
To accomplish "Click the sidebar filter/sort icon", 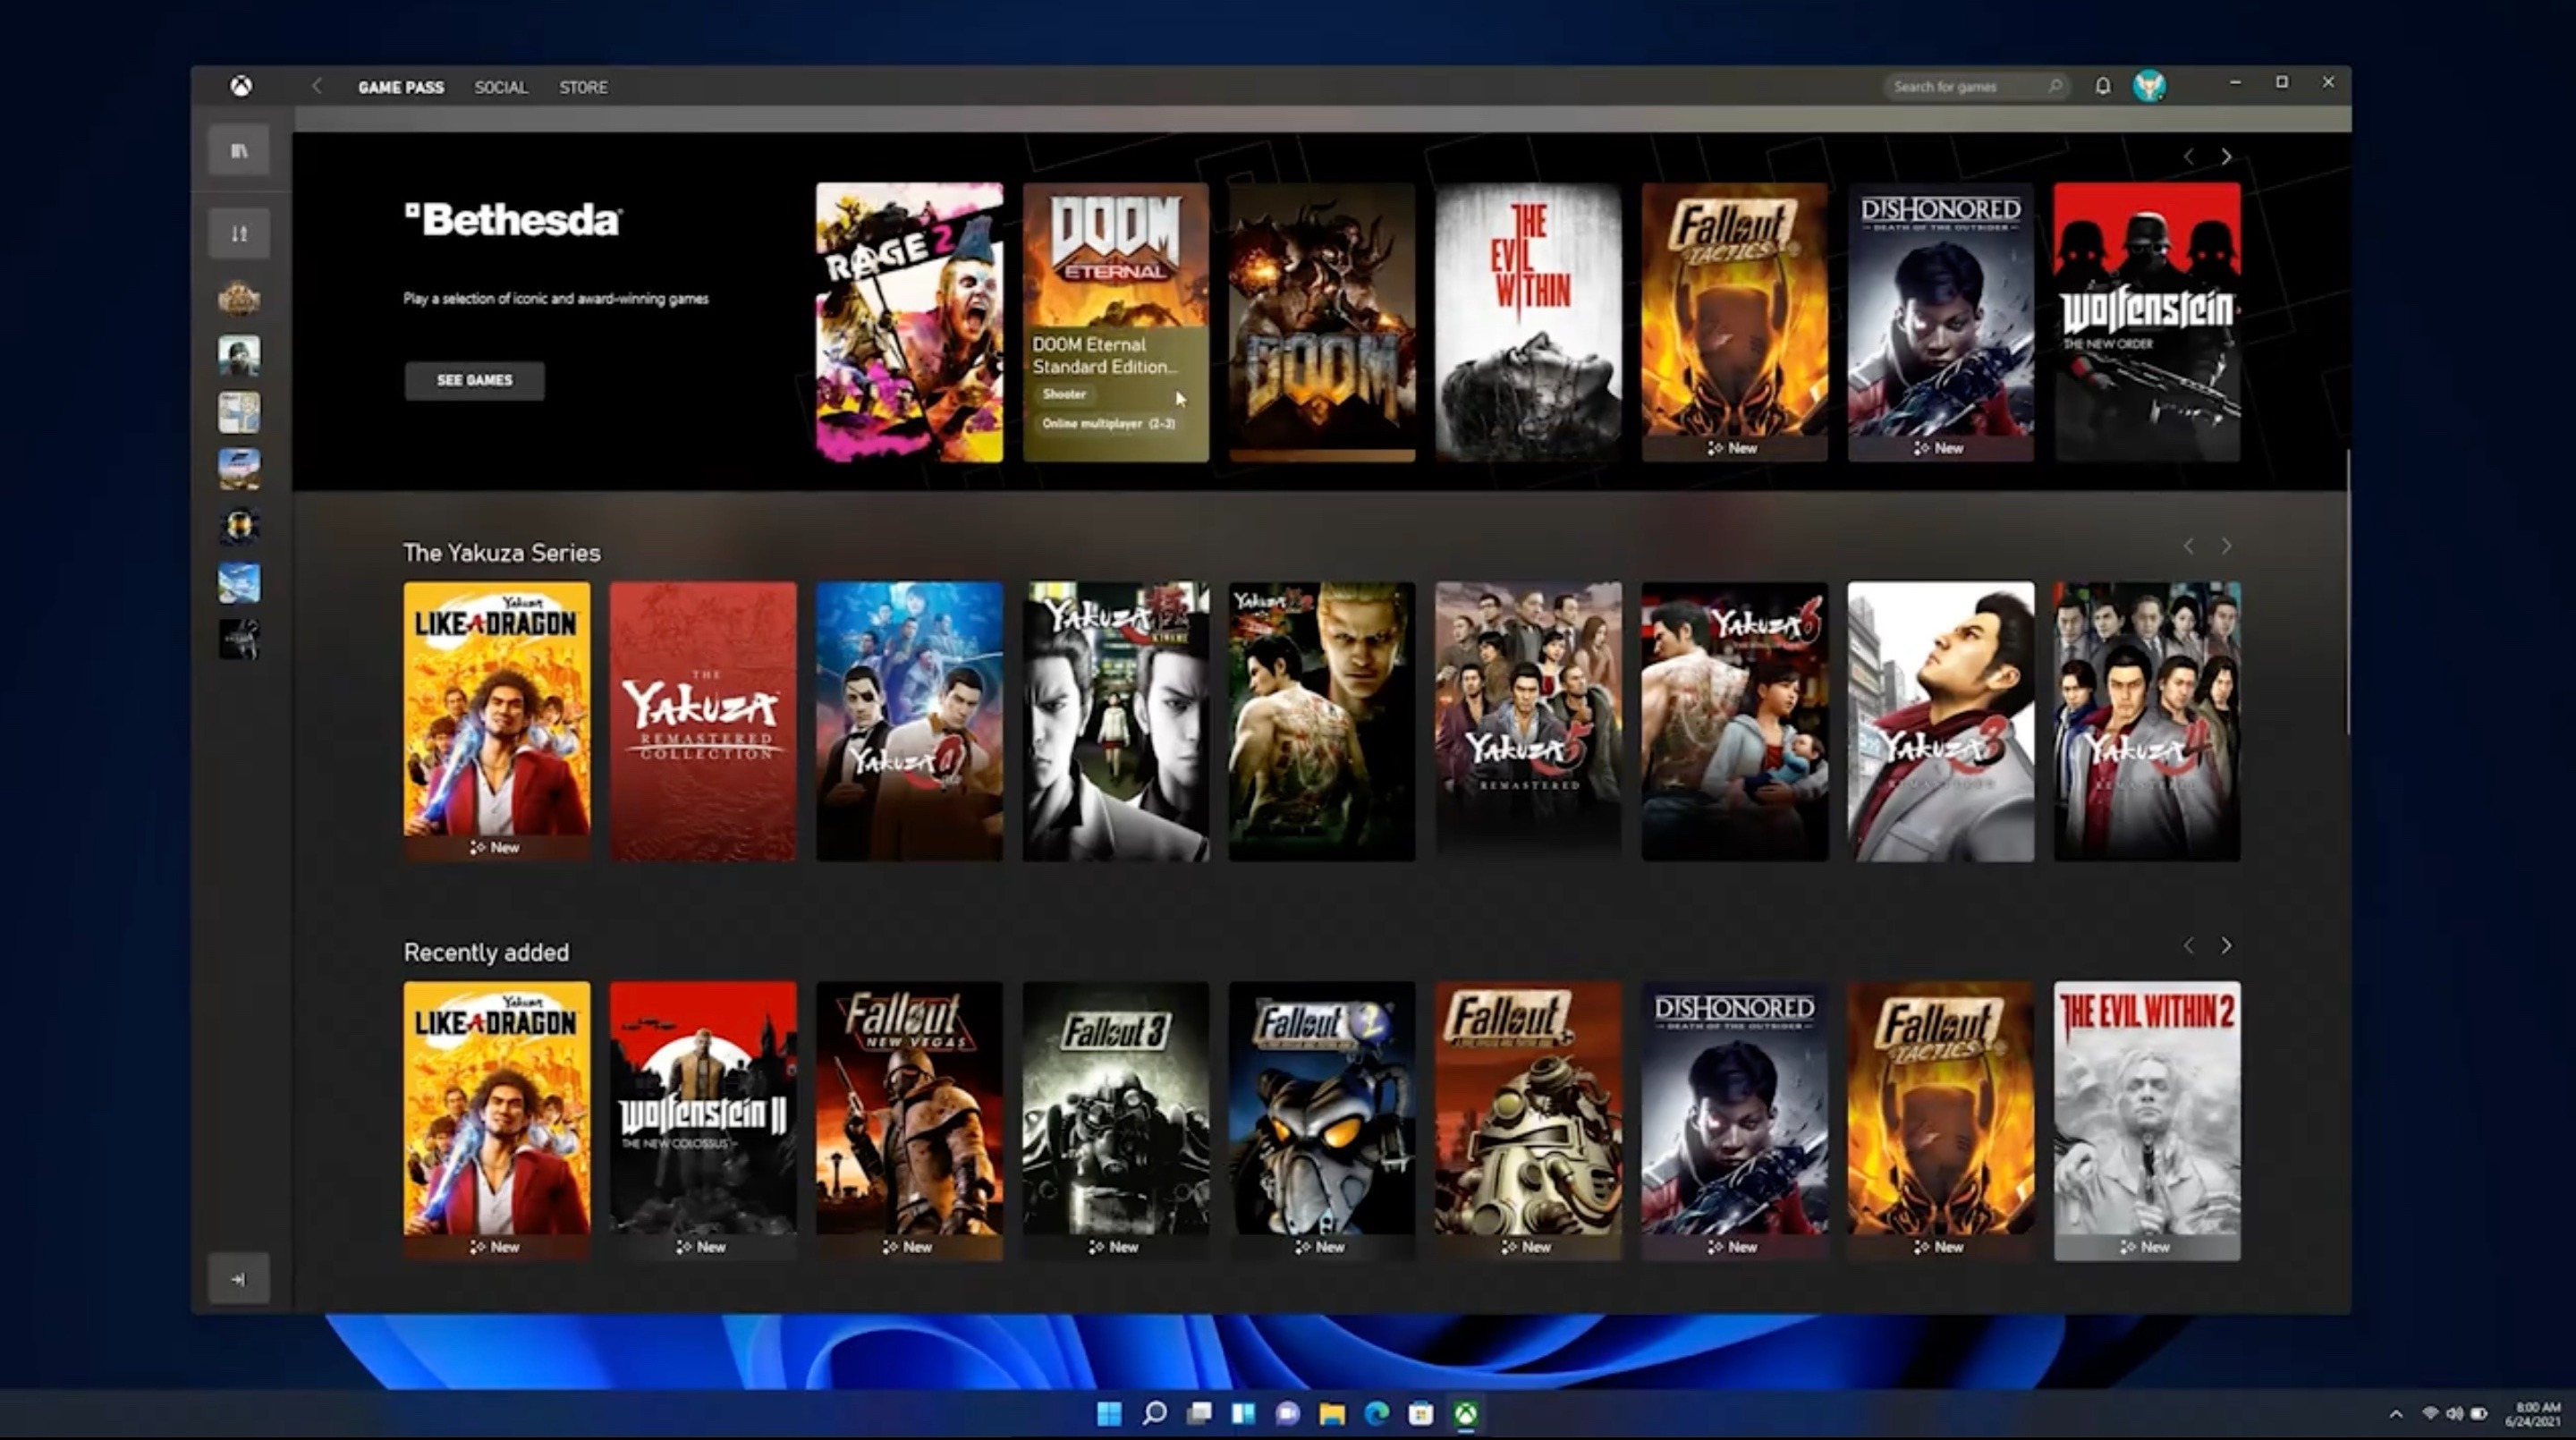I will tap(241, 232).
